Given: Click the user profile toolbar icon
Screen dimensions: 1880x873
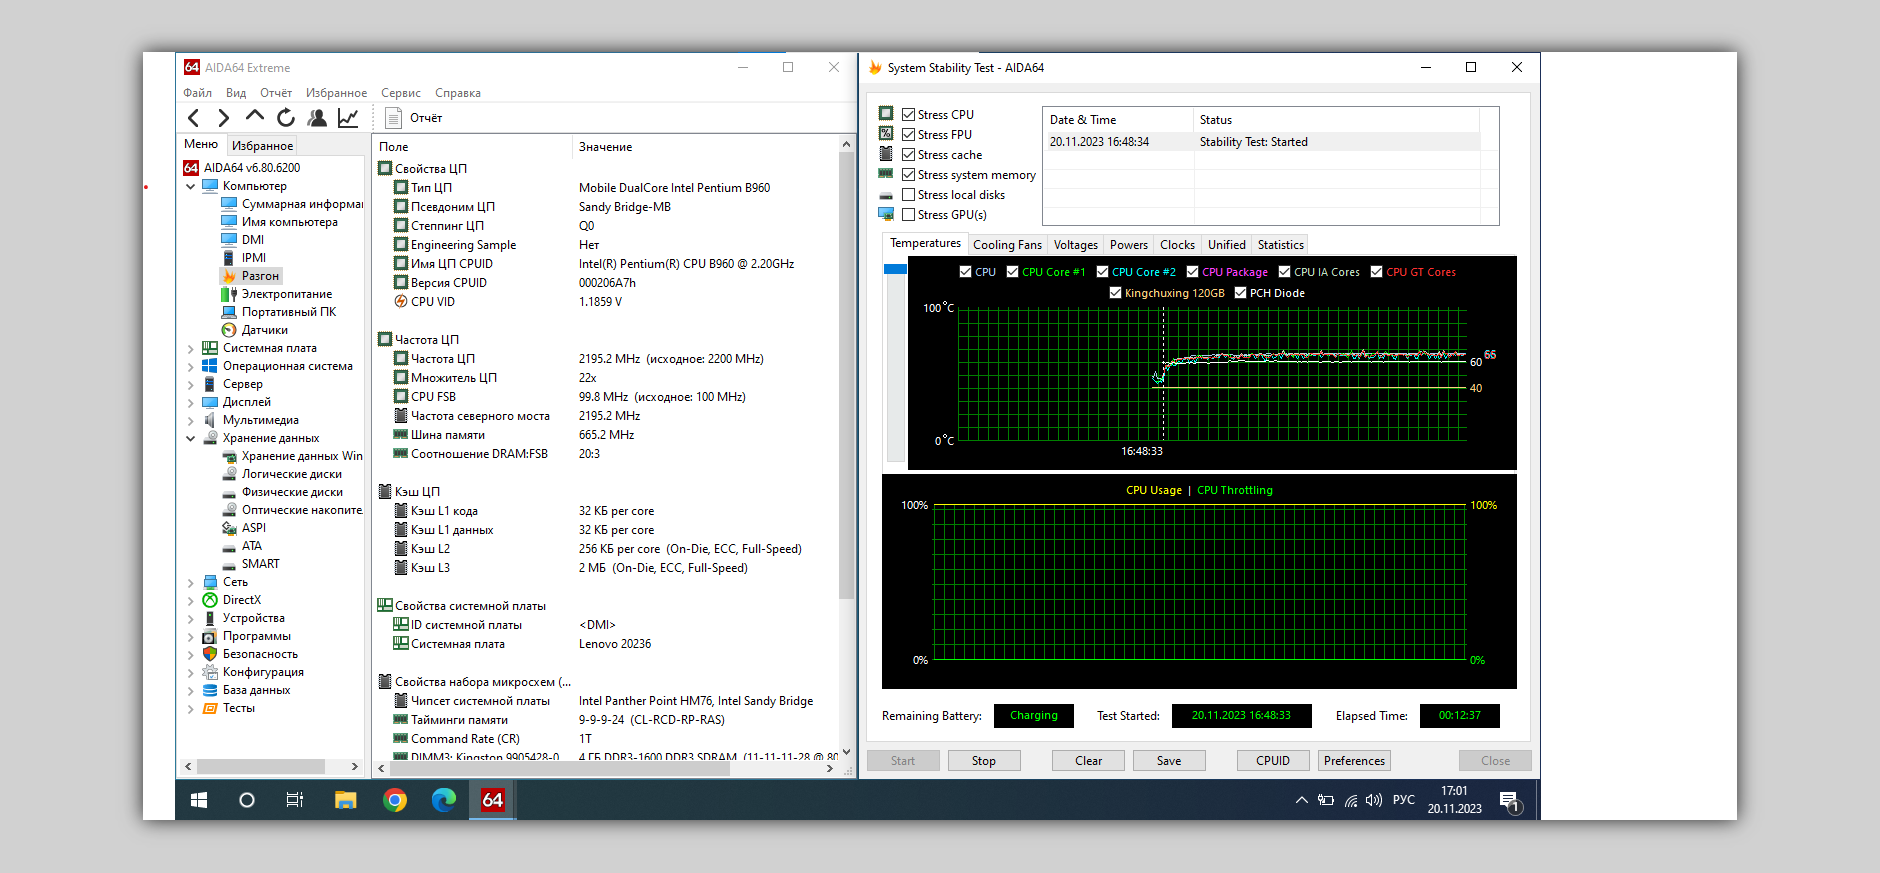Looking at the screenshot, I should 317,118.
